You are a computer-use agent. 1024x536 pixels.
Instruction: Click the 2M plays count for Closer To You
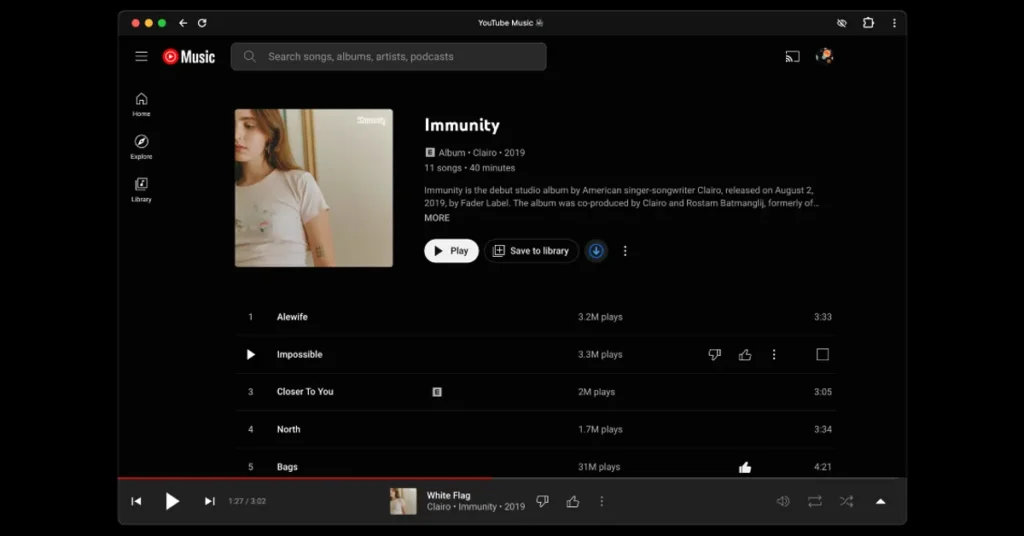596,392
